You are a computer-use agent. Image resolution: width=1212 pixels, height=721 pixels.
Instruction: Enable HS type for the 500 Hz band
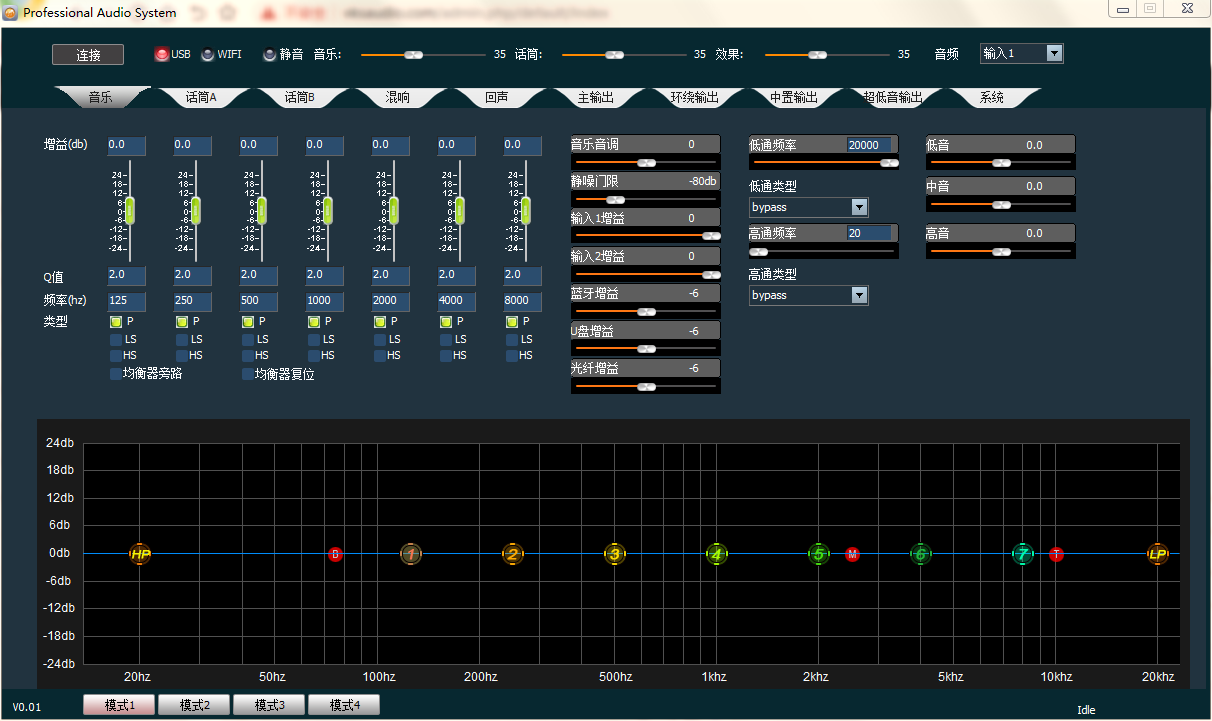[x=248, y=355]
